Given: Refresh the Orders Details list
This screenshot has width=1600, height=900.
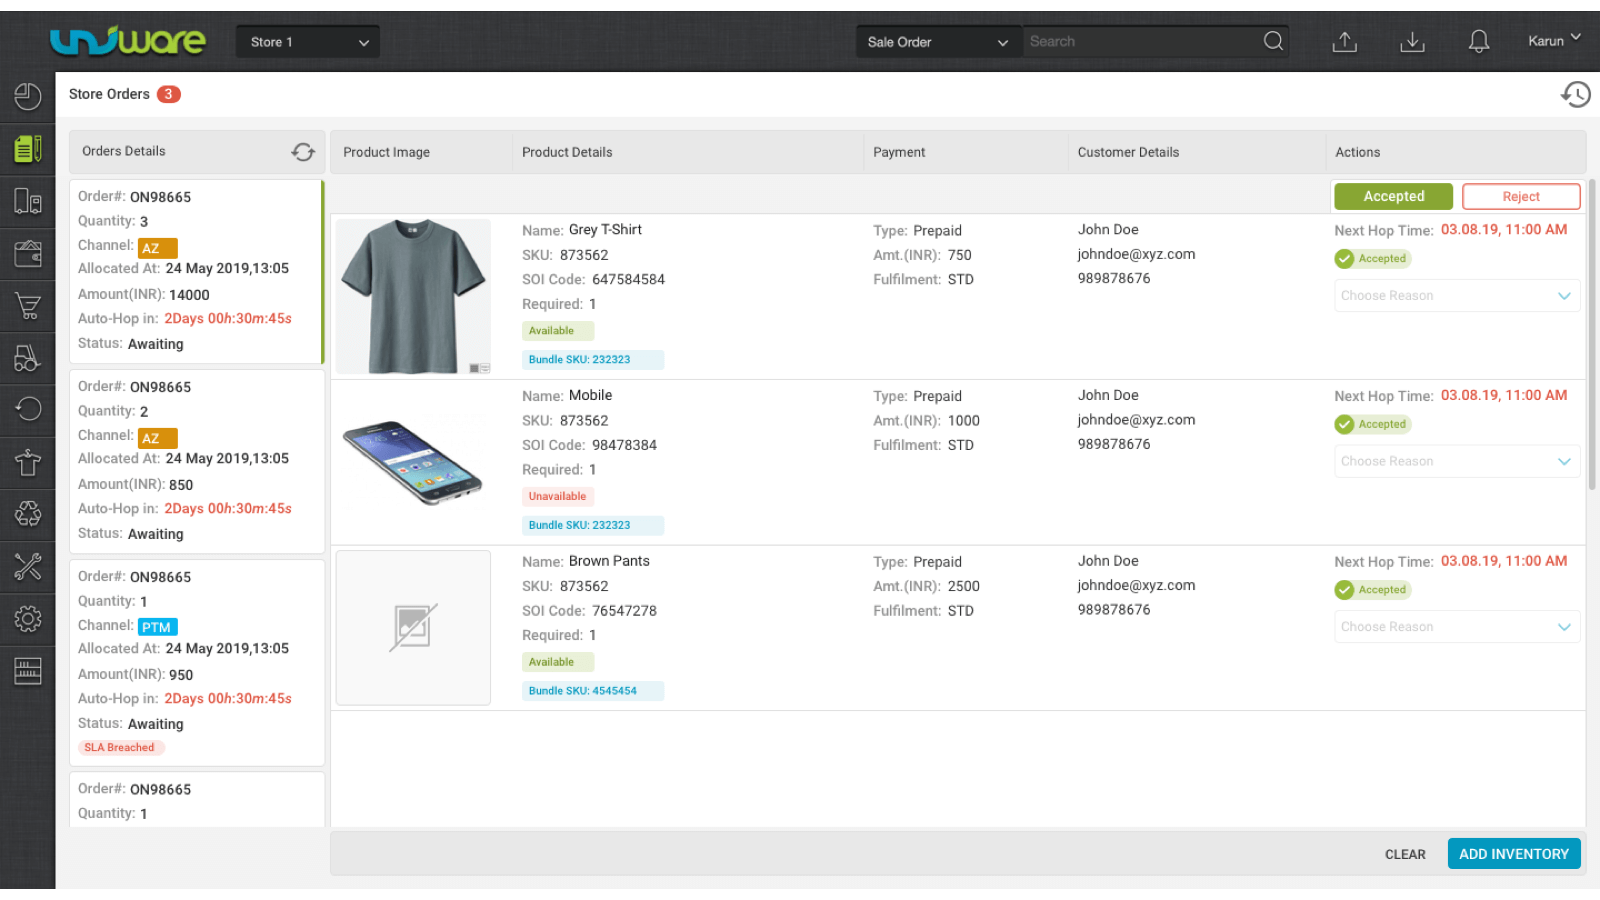Looking at the screenshot, I should click(x=303, y=151).
